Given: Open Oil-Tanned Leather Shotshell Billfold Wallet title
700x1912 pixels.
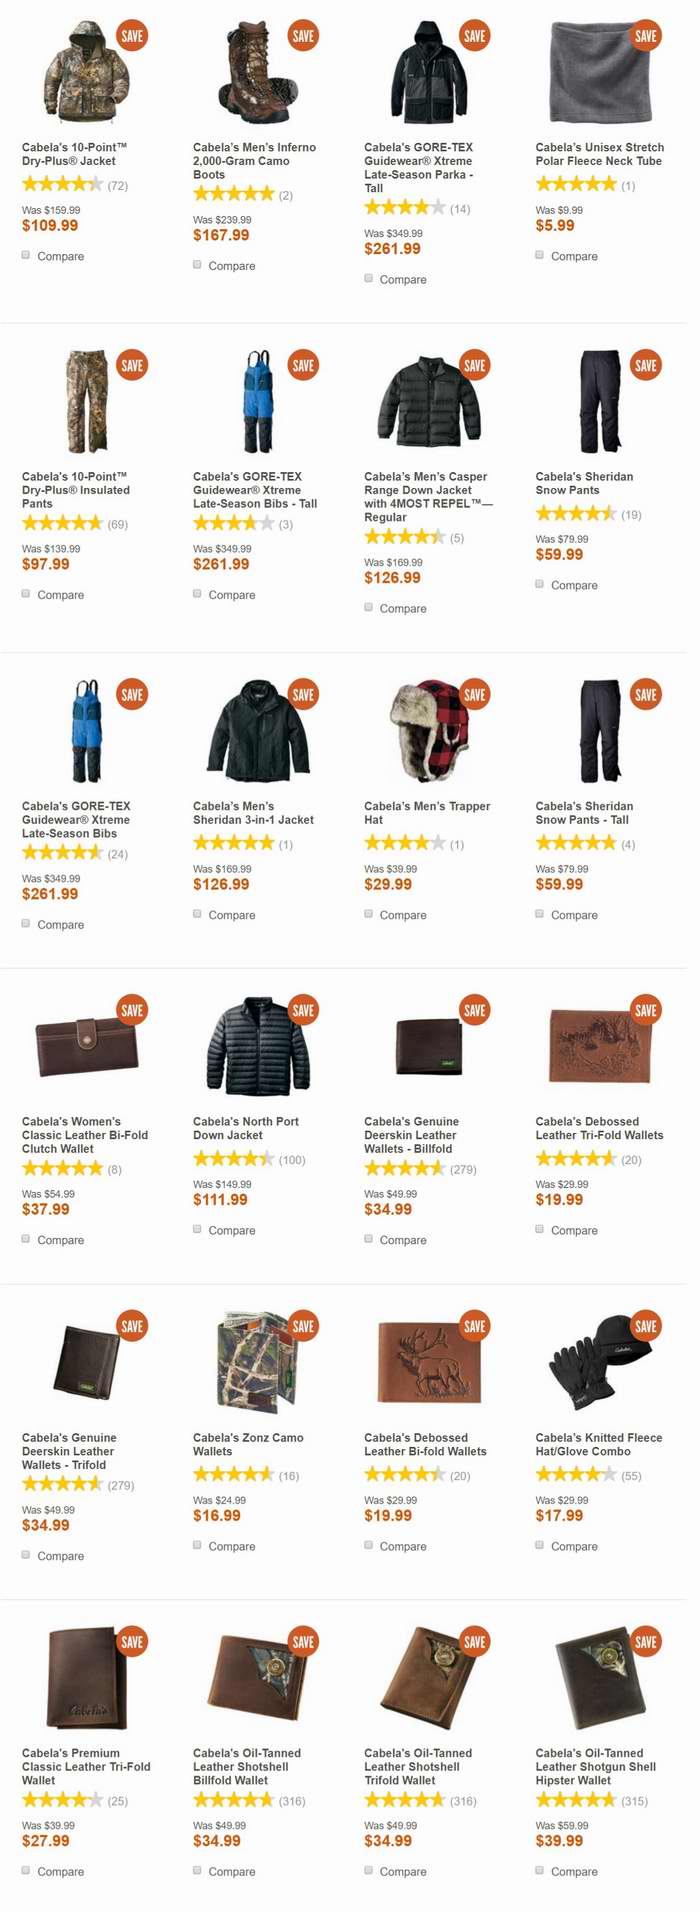Looking at the screenshot, I should click(x=247, y=1766).
